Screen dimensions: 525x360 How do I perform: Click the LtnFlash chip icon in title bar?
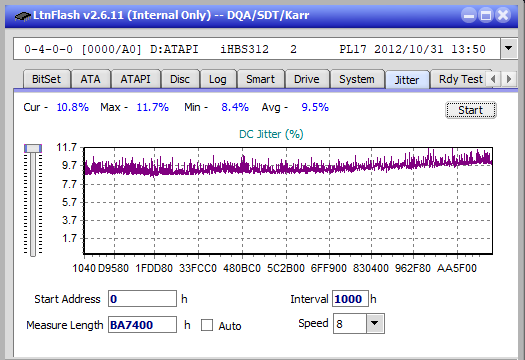(x=22, y=15)
